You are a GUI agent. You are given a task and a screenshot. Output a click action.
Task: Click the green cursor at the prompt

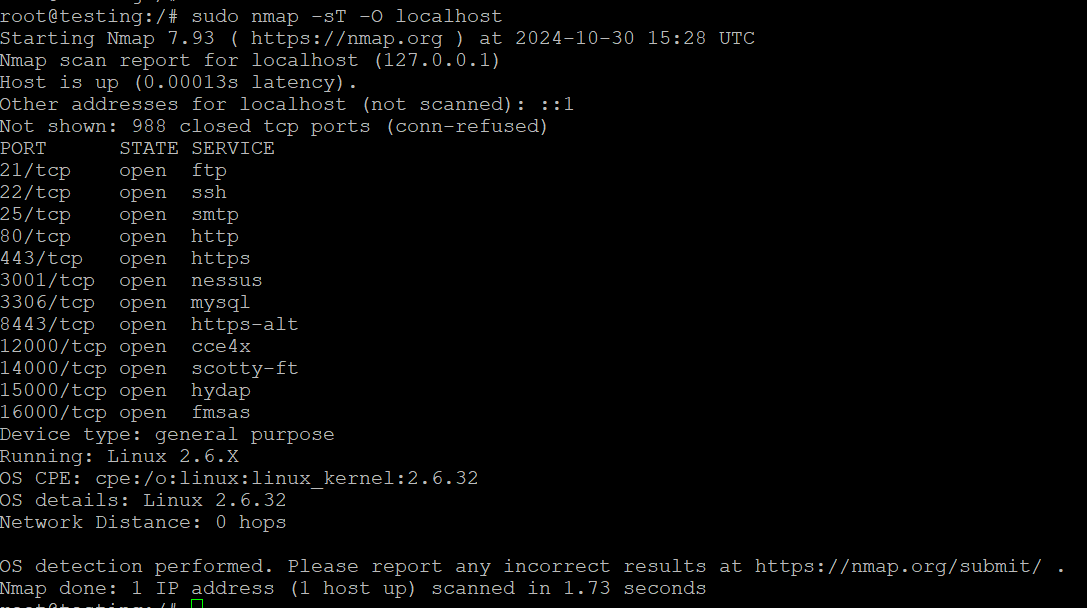pyautogui.click(x=197, y=604)
